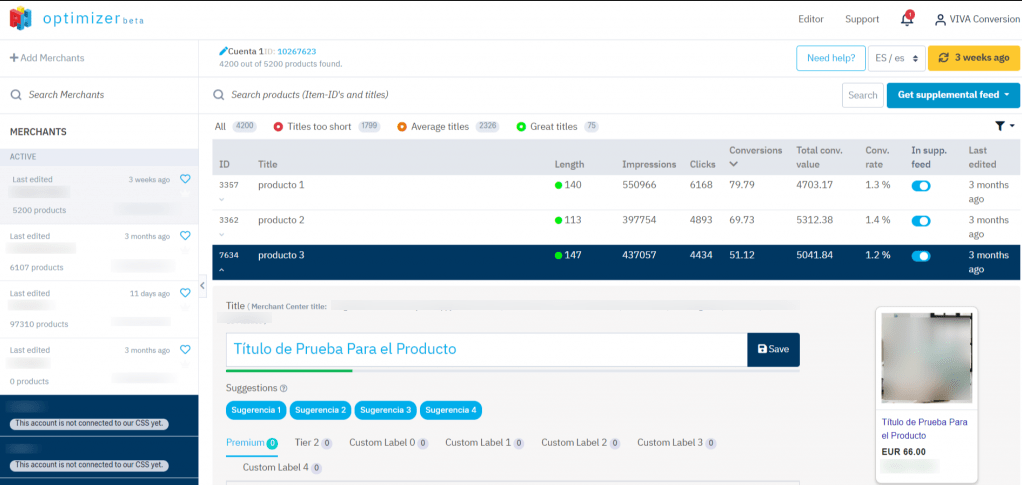This screenshot has height=485, width=1022.
Task: Switch to Custom Label 3 tab
Action: click(677, 443)
